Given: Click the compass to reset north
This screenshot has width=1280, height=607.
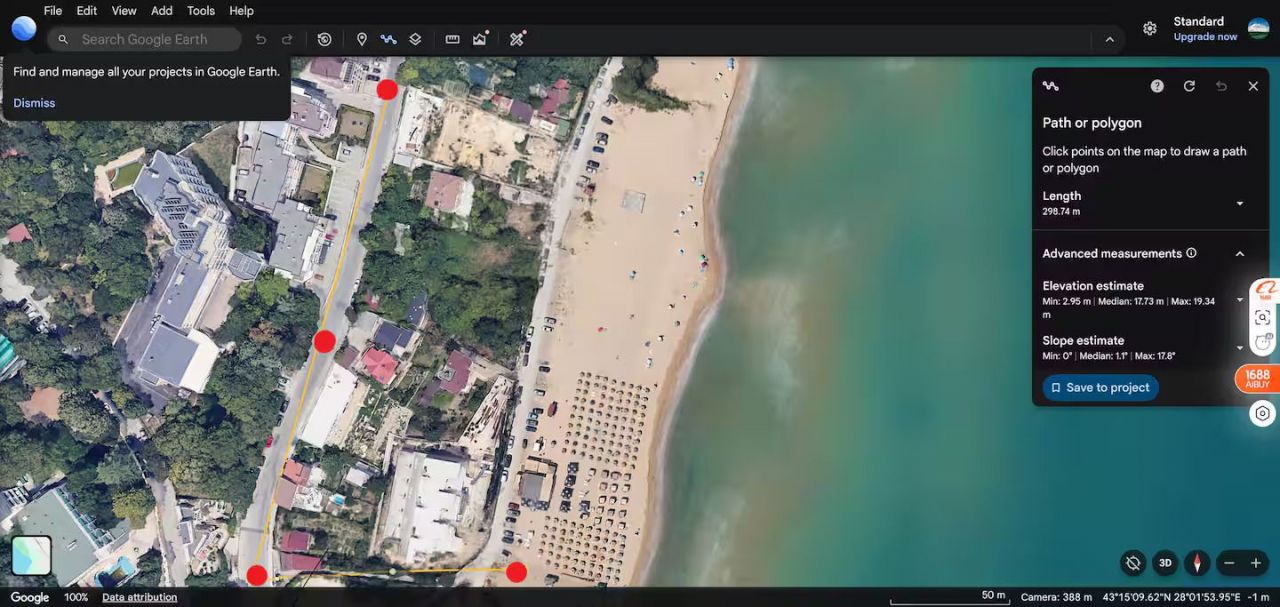Looking at the screenshot, I should (x=1197, y=563).
